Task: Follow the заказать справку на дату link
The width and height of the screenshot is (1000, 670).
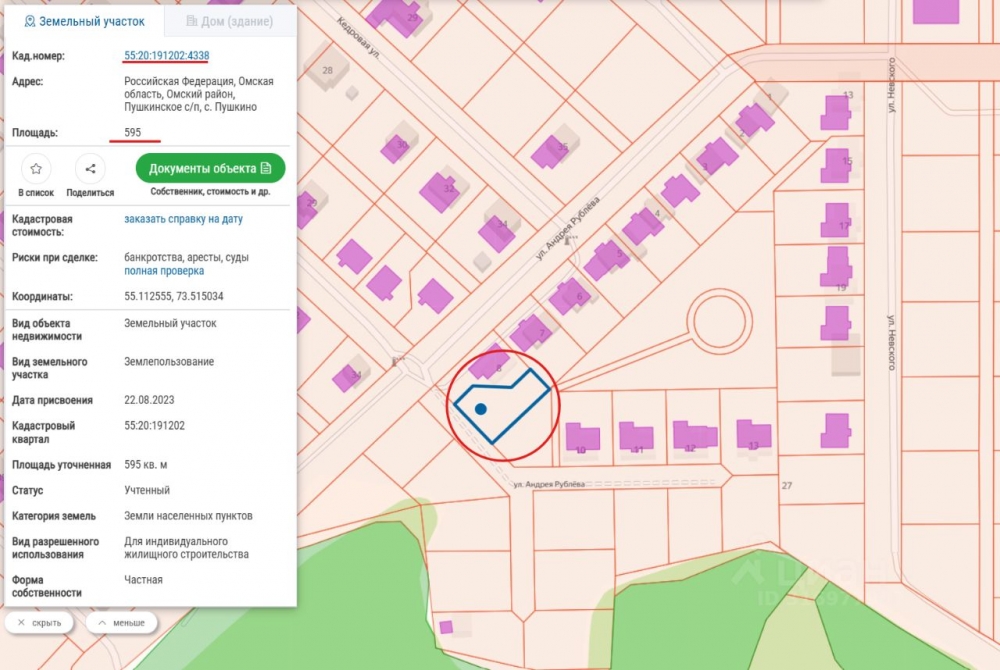Action: (x=184, y=219)
